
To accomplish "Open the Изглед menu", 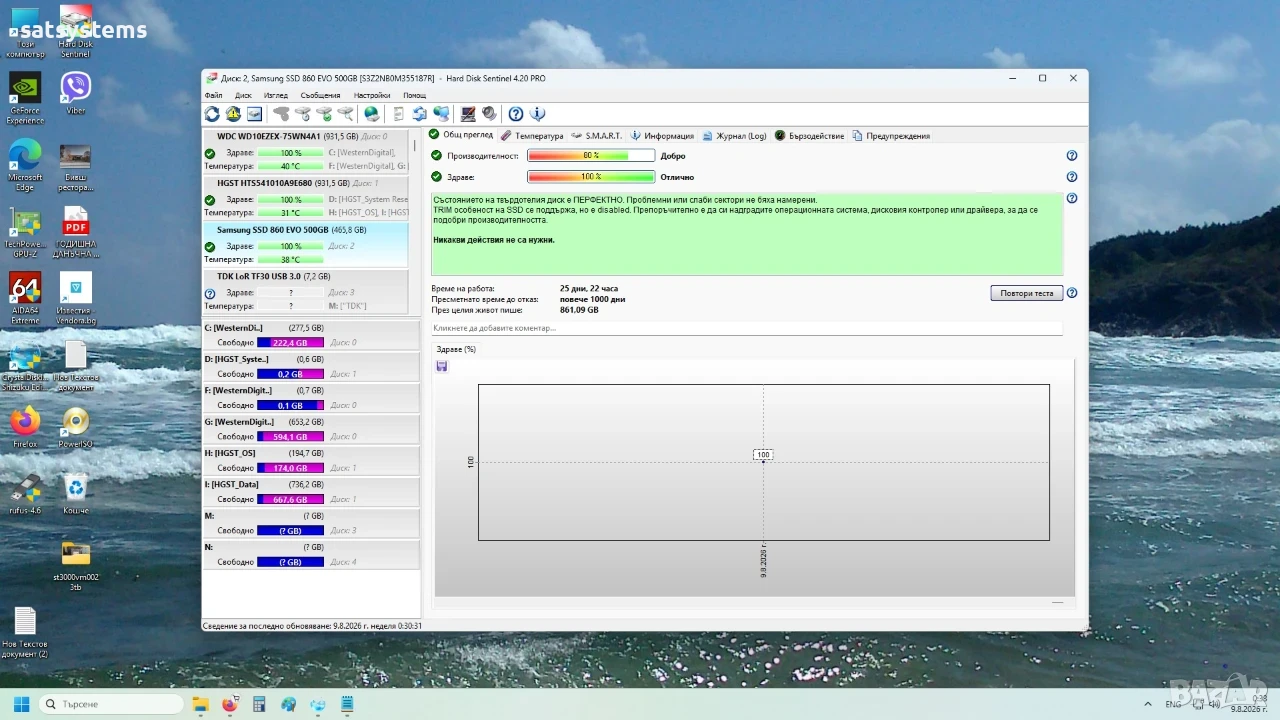I will pyautogui.click(x=276, y=96).
